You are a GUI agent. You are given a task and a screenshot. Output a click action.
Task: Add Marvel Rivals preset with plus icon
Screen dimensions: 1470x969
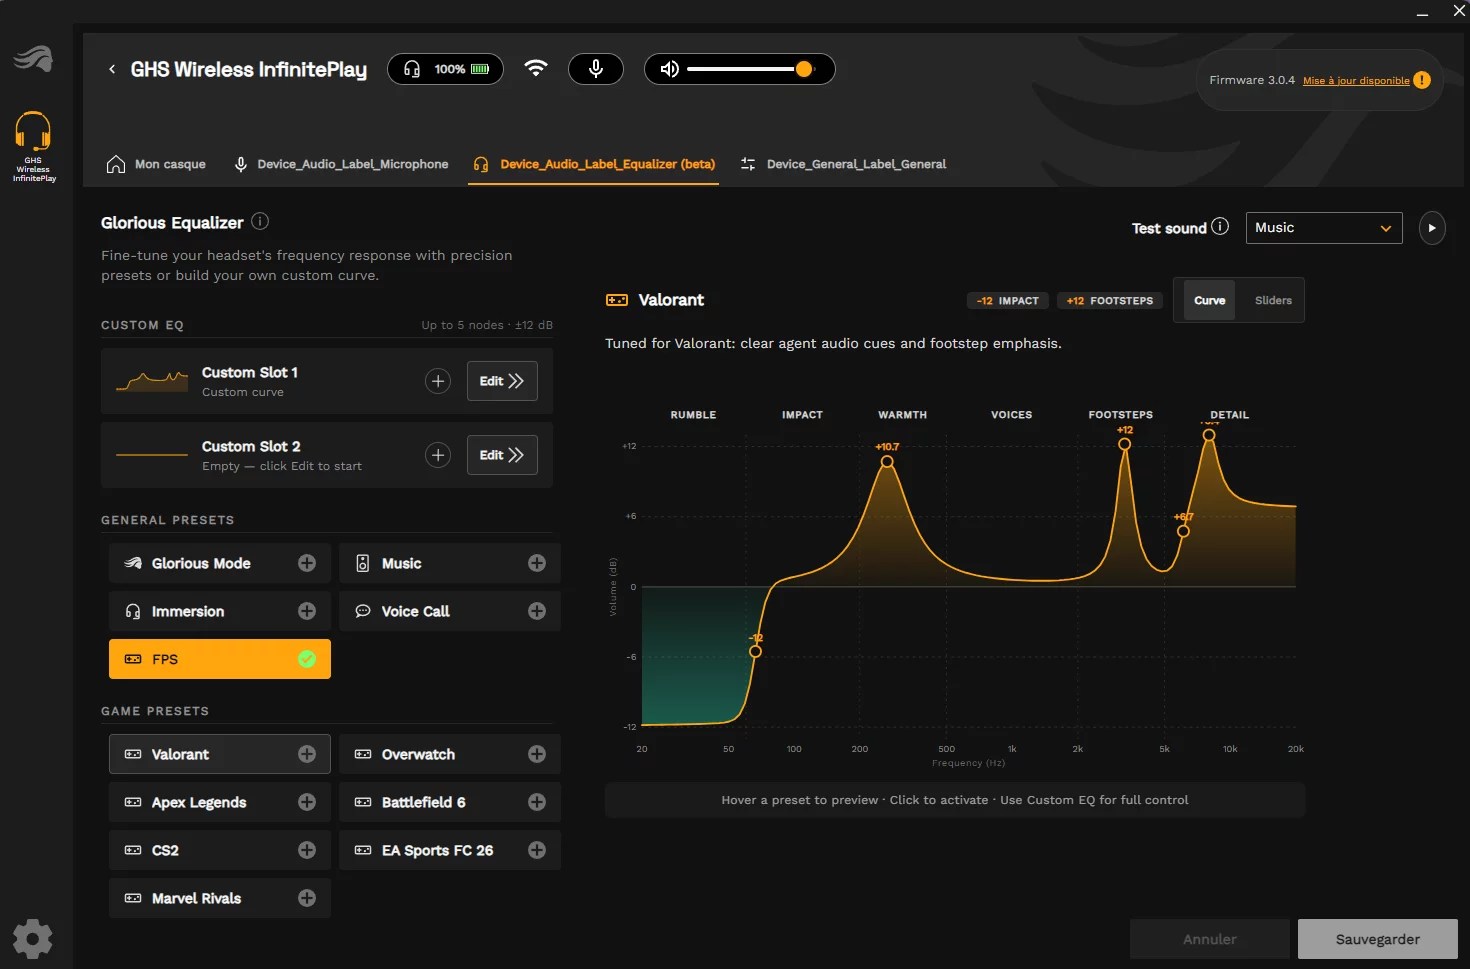pyautogui.click(x=307, y=898)
